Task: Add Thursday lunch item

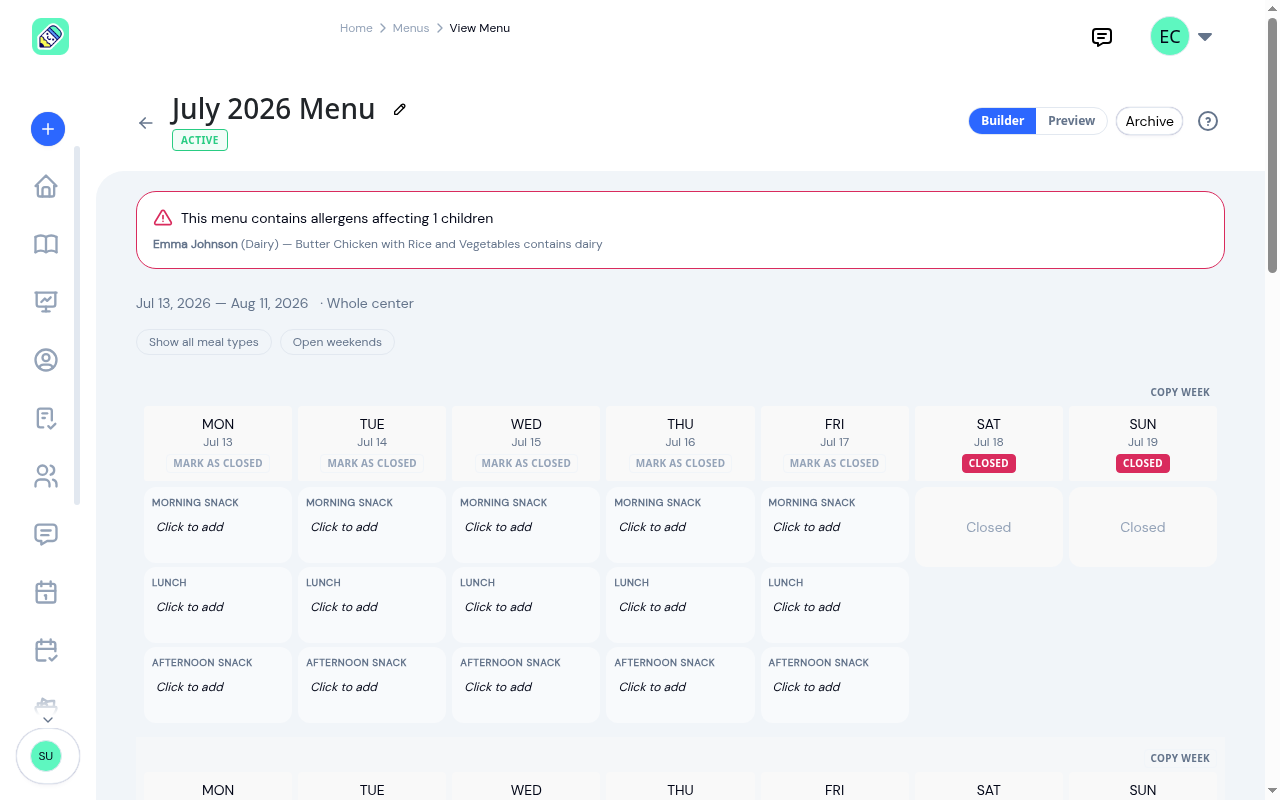Action: click(680, 605)
